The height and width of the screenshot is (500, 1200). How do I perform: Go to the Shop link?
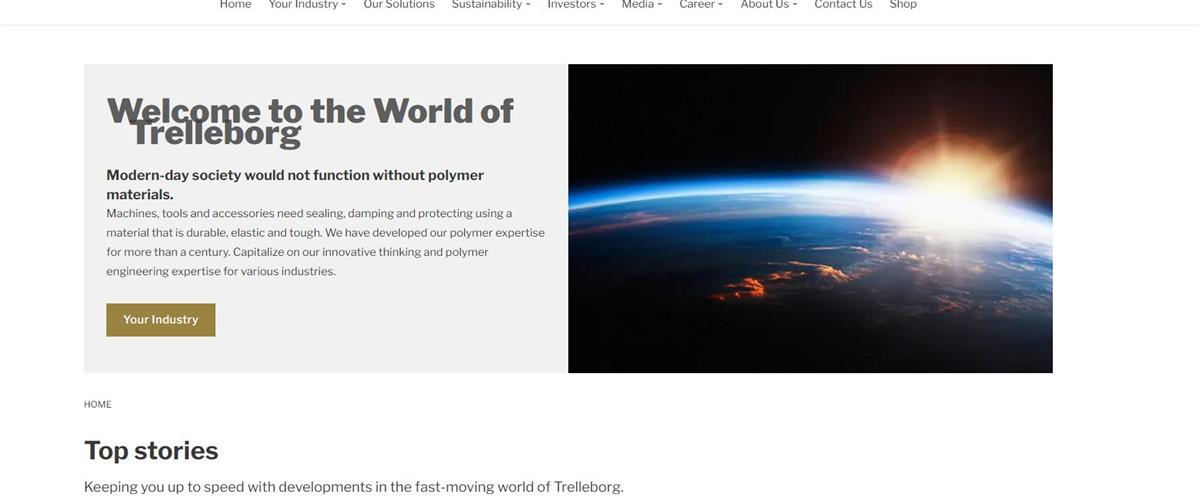[903, 5]
